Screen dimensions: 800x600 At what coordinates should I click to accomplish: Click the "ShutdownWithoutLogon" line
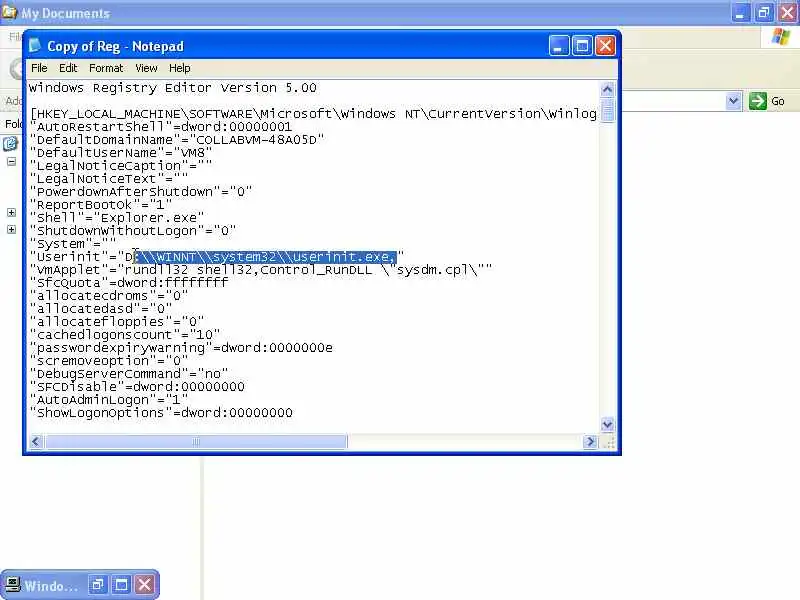[x=133, y=231]
